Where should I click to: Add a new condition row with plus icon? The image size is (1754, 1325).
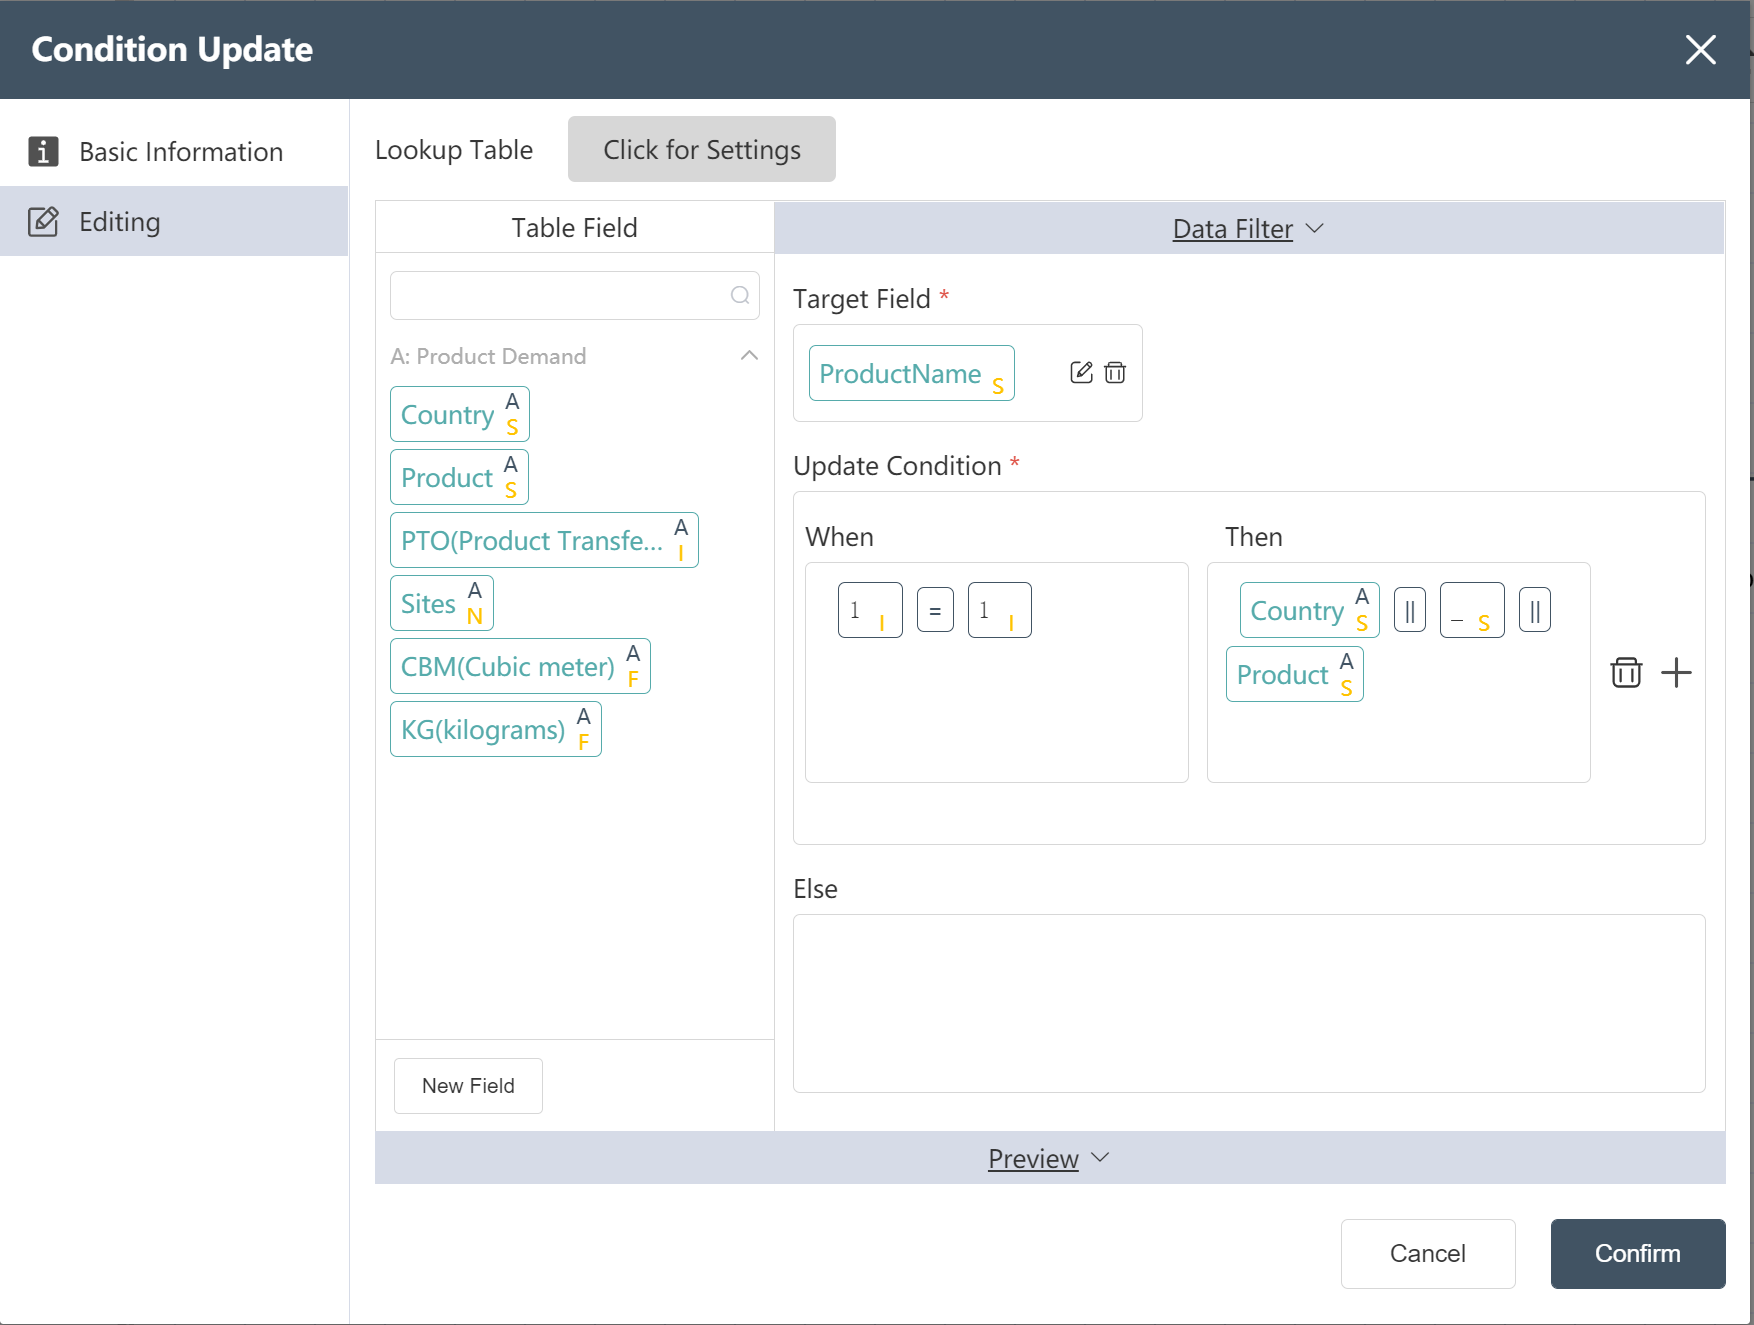click(1676, 673)
